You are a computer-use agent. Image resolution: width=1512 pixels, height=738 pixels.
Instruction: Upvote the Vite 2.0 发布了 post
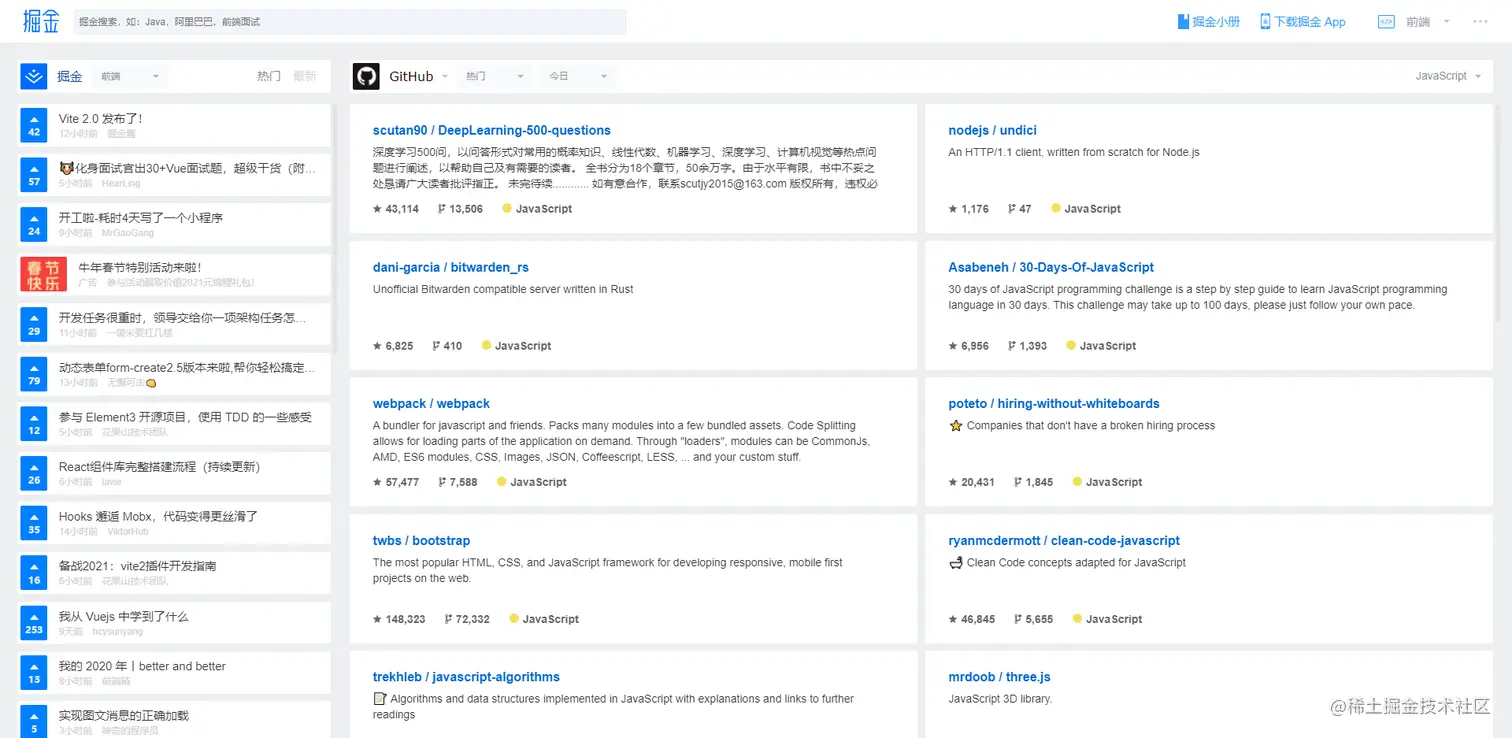[34, 125]
